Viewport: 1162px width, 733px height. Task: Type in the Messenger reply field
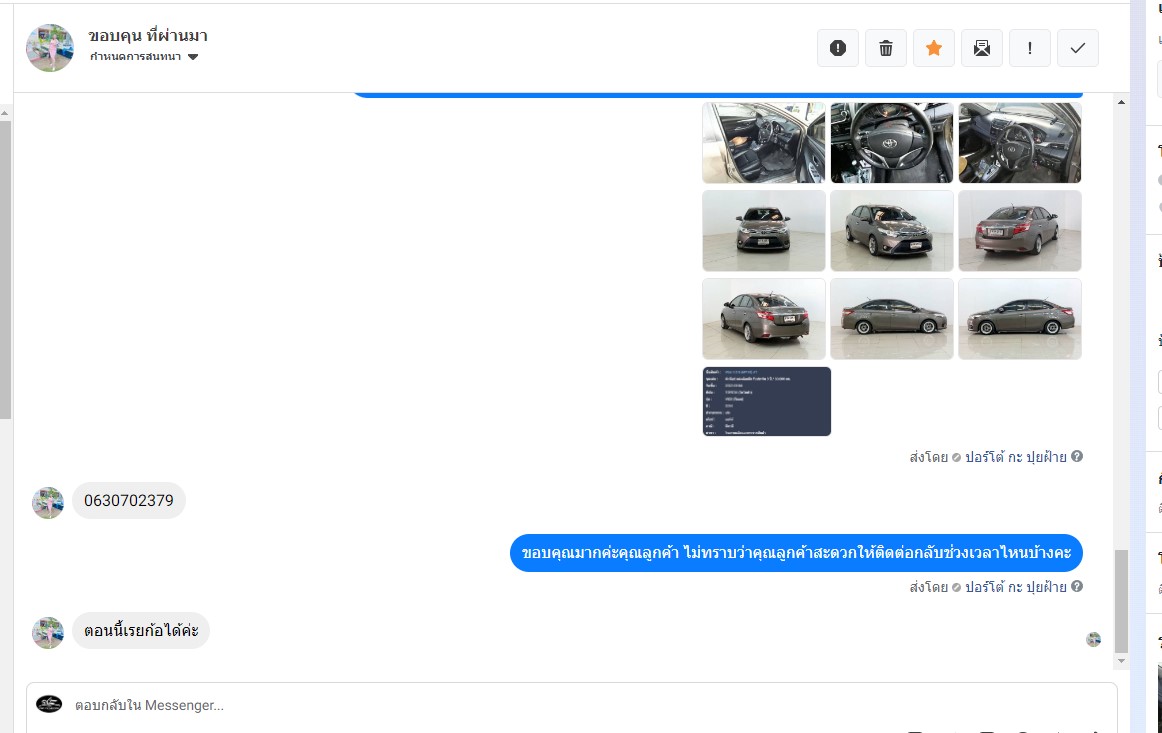point(500,705)
